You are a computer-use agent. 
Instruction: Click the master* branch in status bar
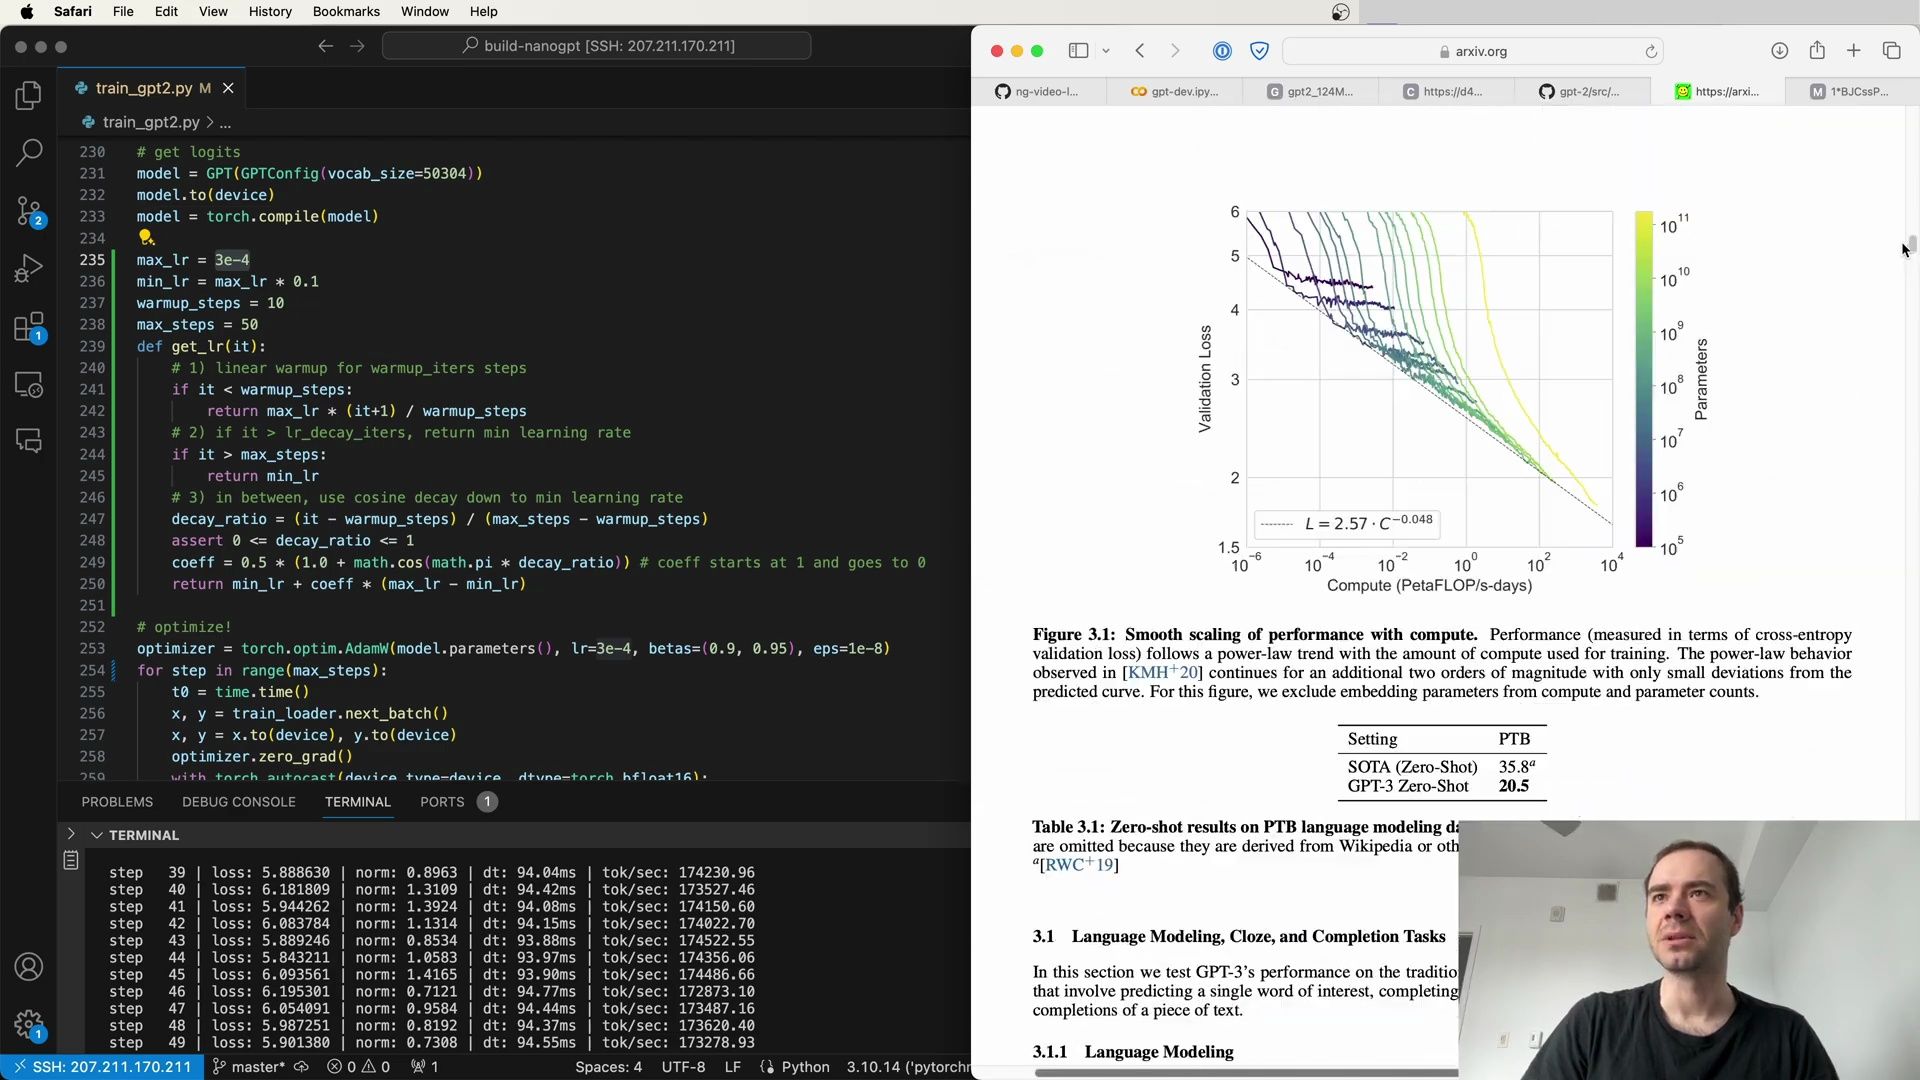[250, 1067]
